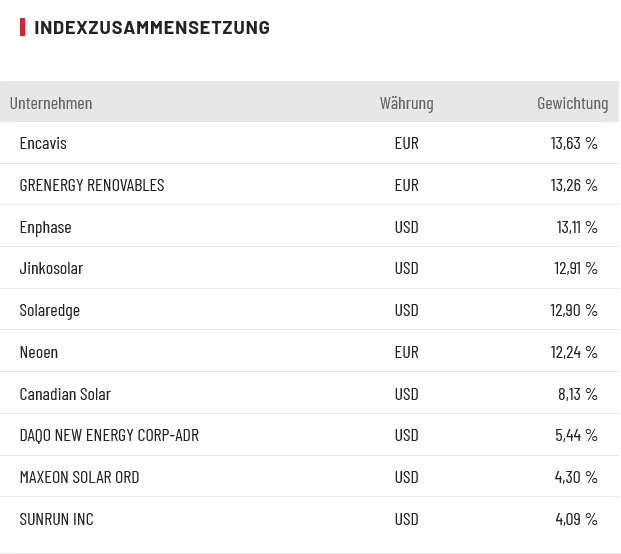Click the EUR currency for Neoen
621x554 pixels.
tap(406, 352)
